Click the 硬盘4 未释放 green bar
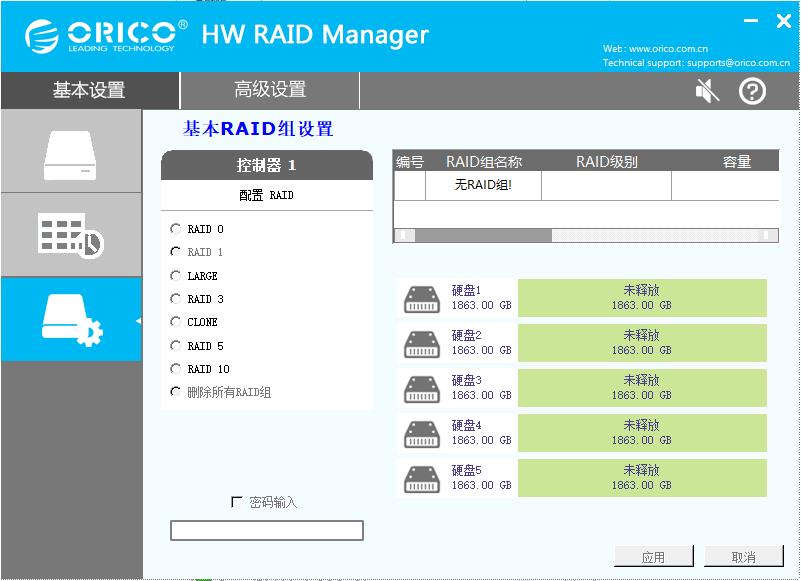Viewport: 801px width, 581px height. pyautogui.click(x=642, y=433)
